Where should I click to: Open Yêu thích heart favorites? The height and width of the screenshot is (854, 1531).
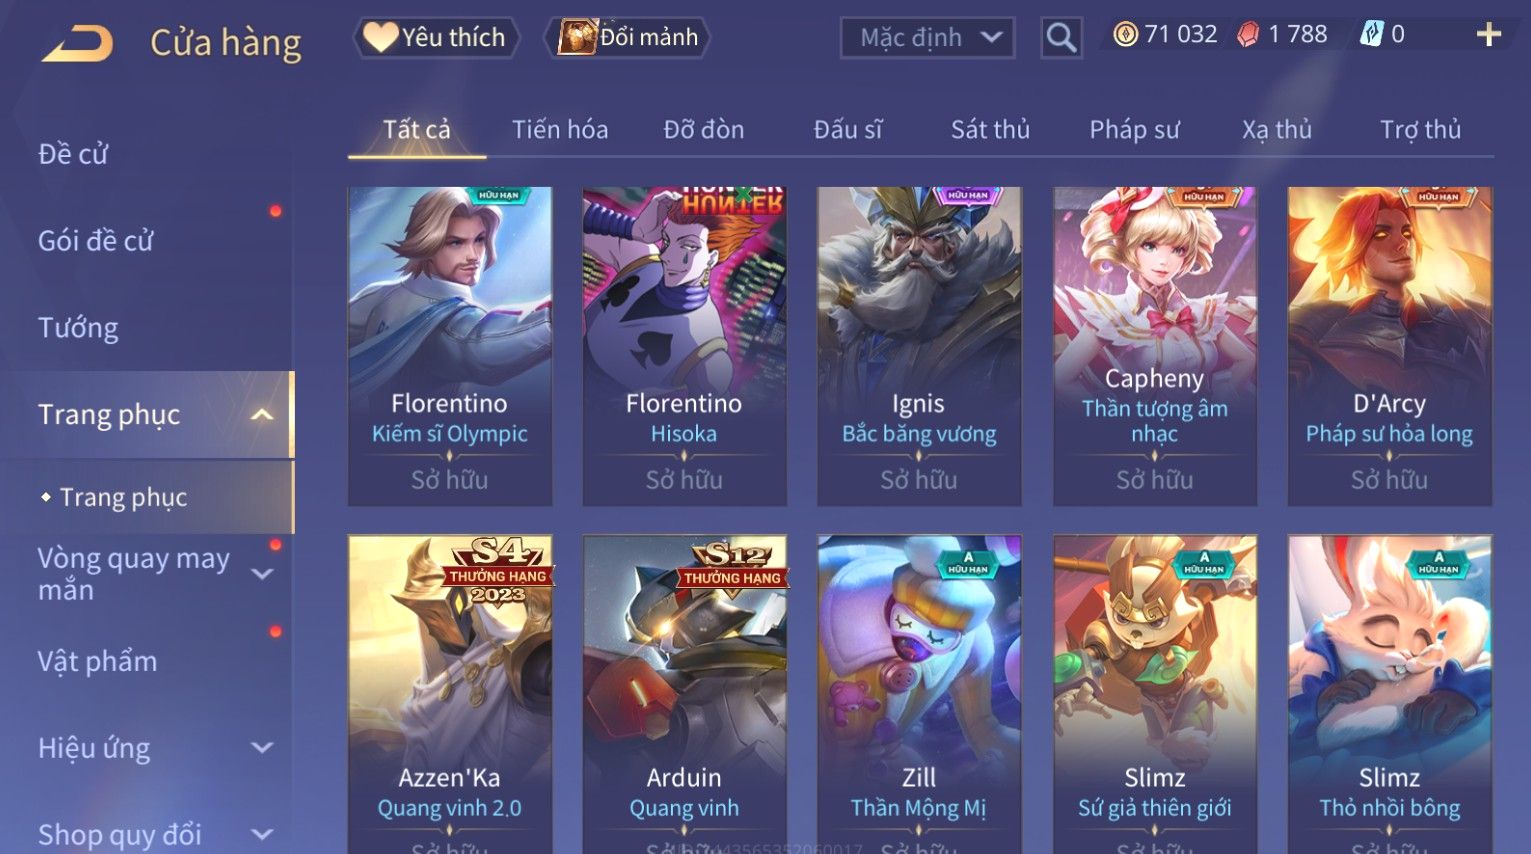[x=436, y=38]
